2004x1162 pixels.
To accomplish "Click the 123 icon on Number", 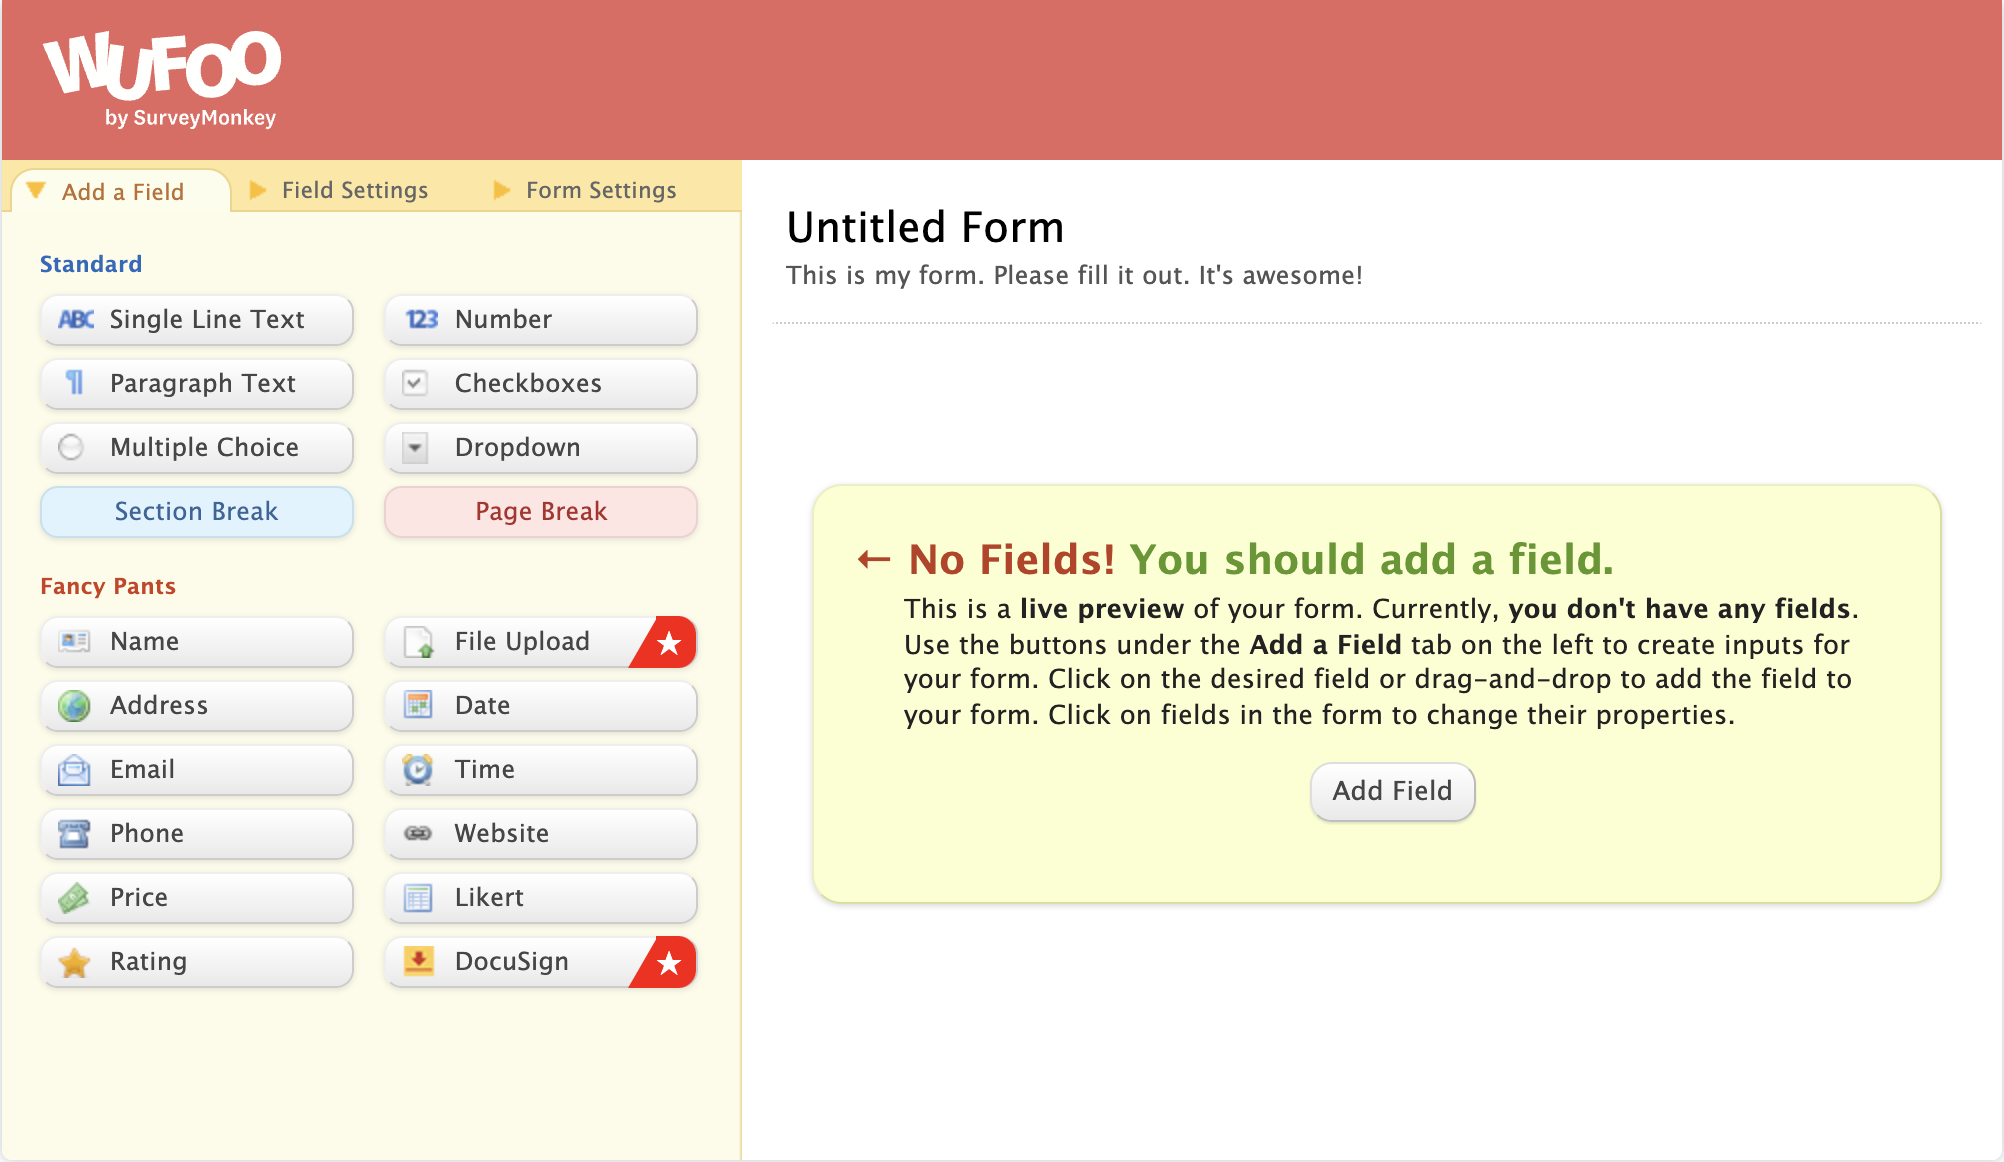I will [421, 320].
